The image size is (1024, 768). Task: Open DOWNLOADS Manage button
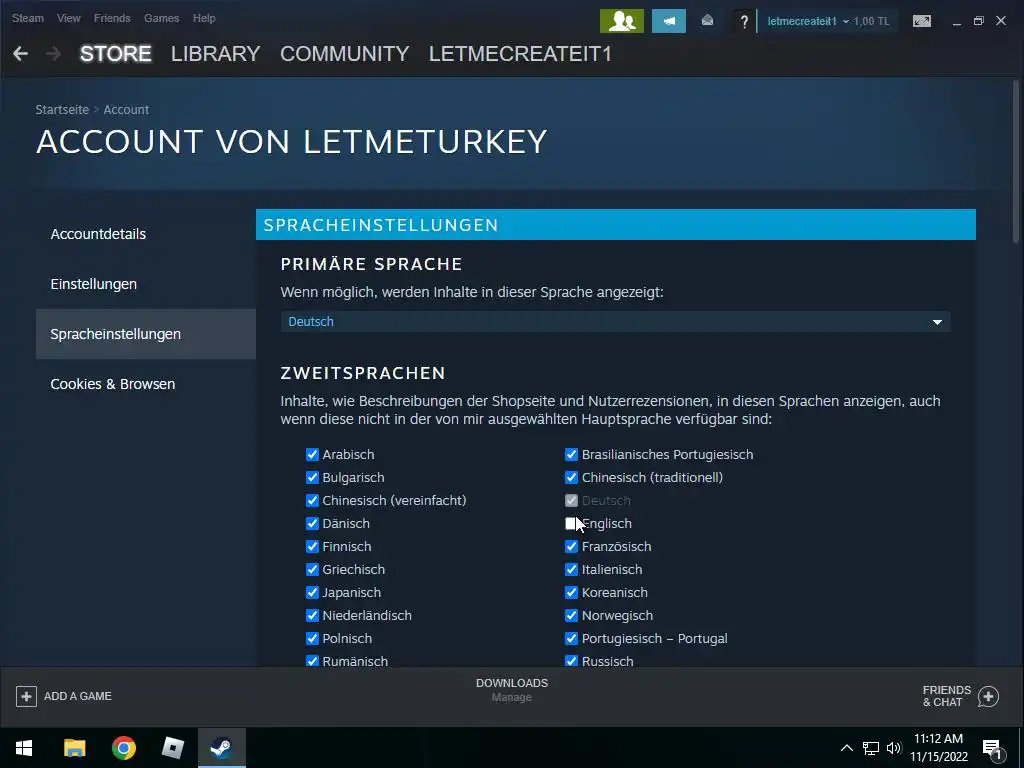coord(511,690)
